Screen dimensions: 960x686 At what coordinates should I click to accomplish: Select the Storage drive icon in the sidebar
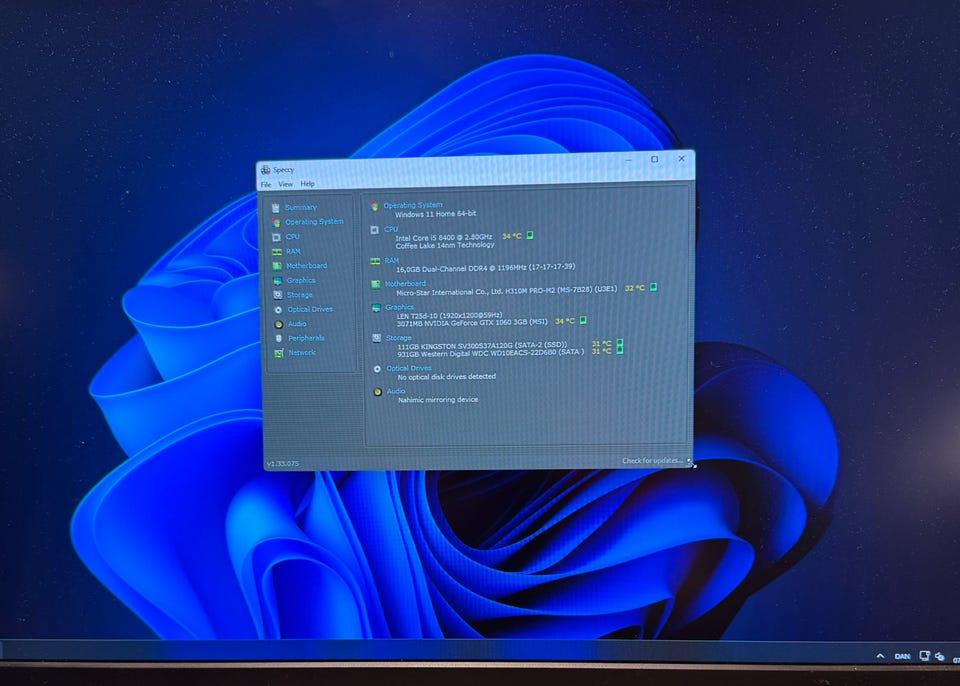pos(277,295)
